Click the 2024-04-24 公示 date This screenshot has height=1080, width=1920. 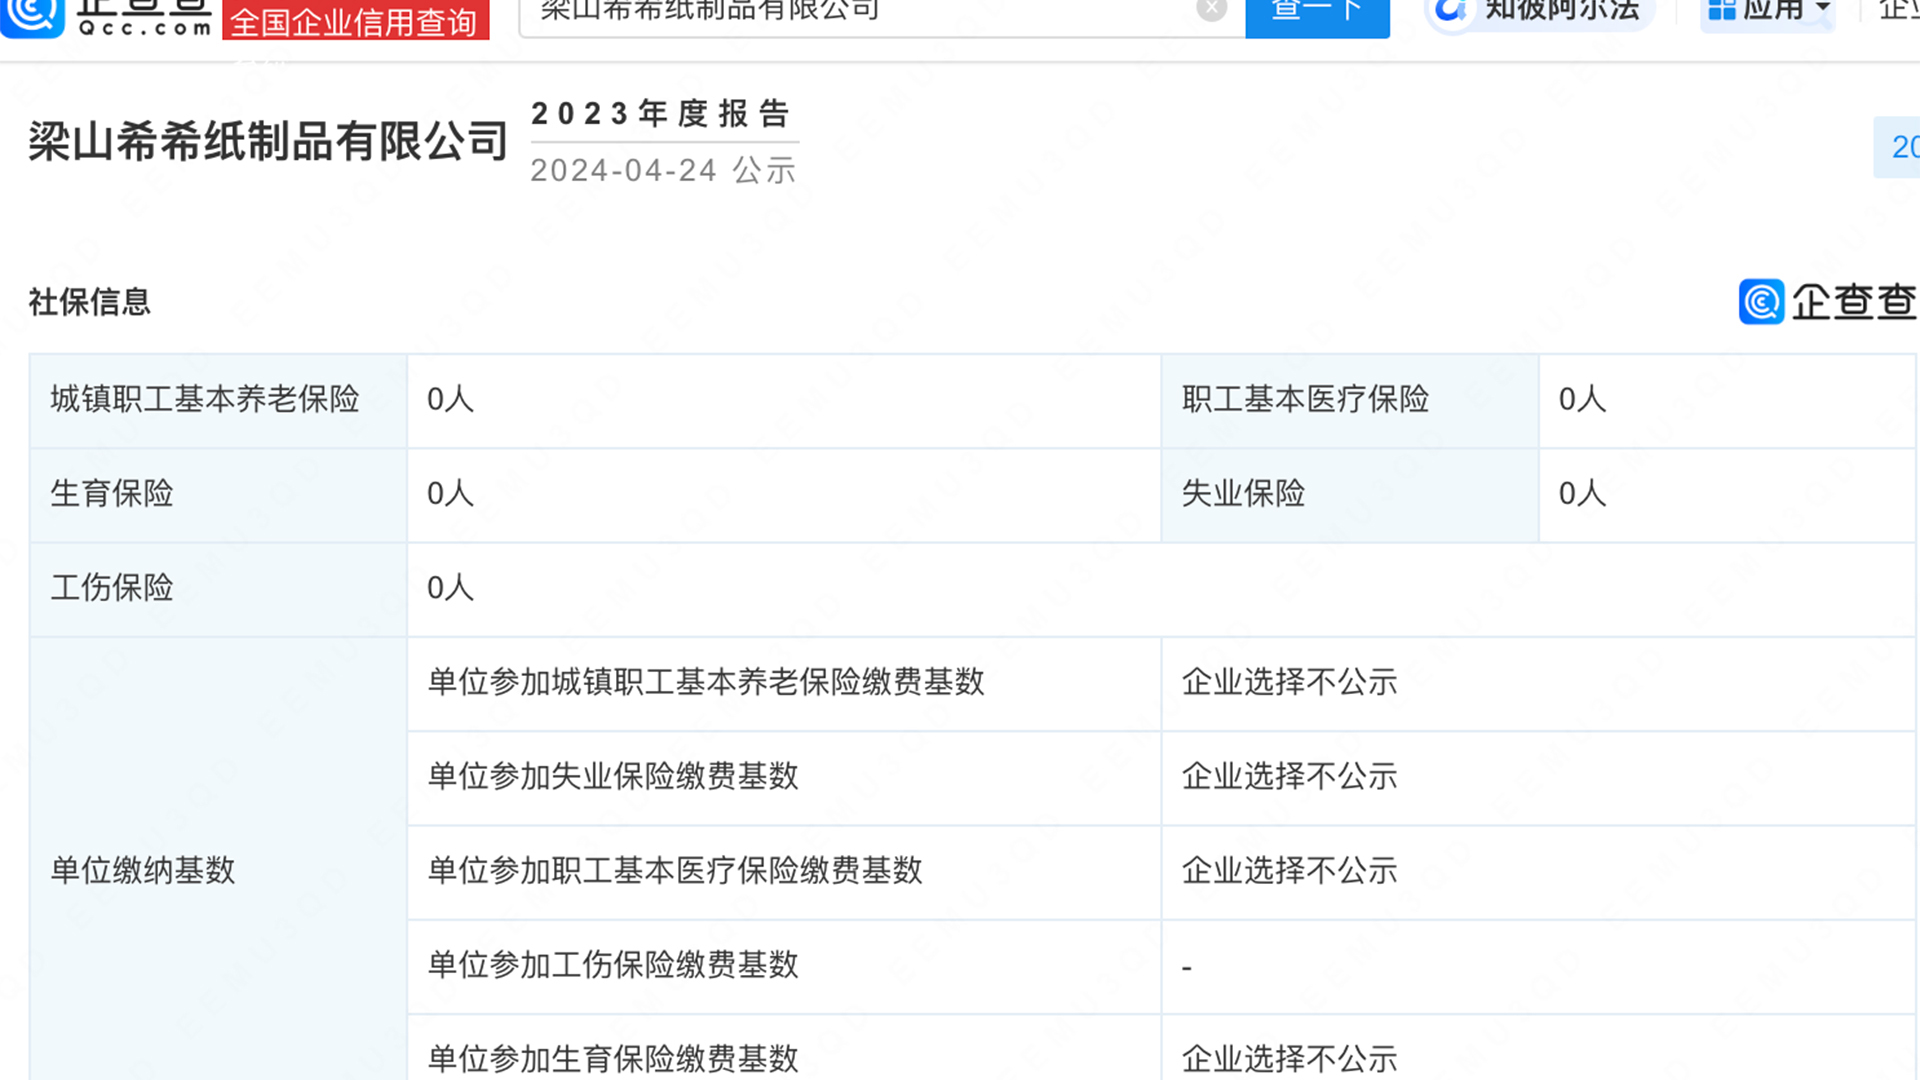coord(663,170)
